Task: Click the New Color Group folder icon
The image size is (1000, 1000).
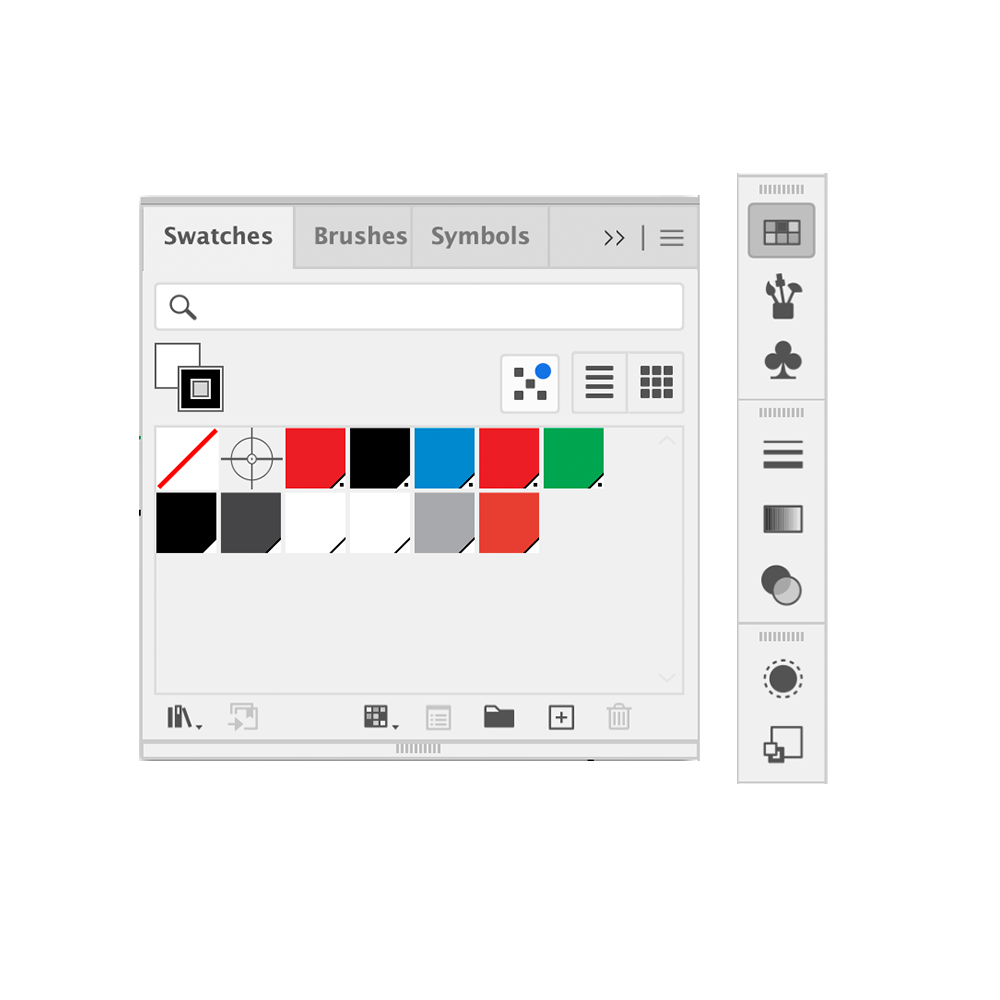Action: 499,717
